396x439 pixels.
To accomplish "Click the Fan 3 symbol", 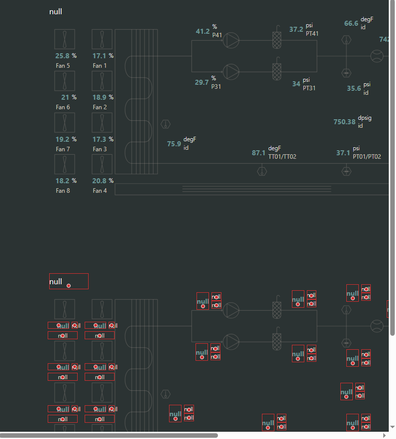I will [102, 123].
